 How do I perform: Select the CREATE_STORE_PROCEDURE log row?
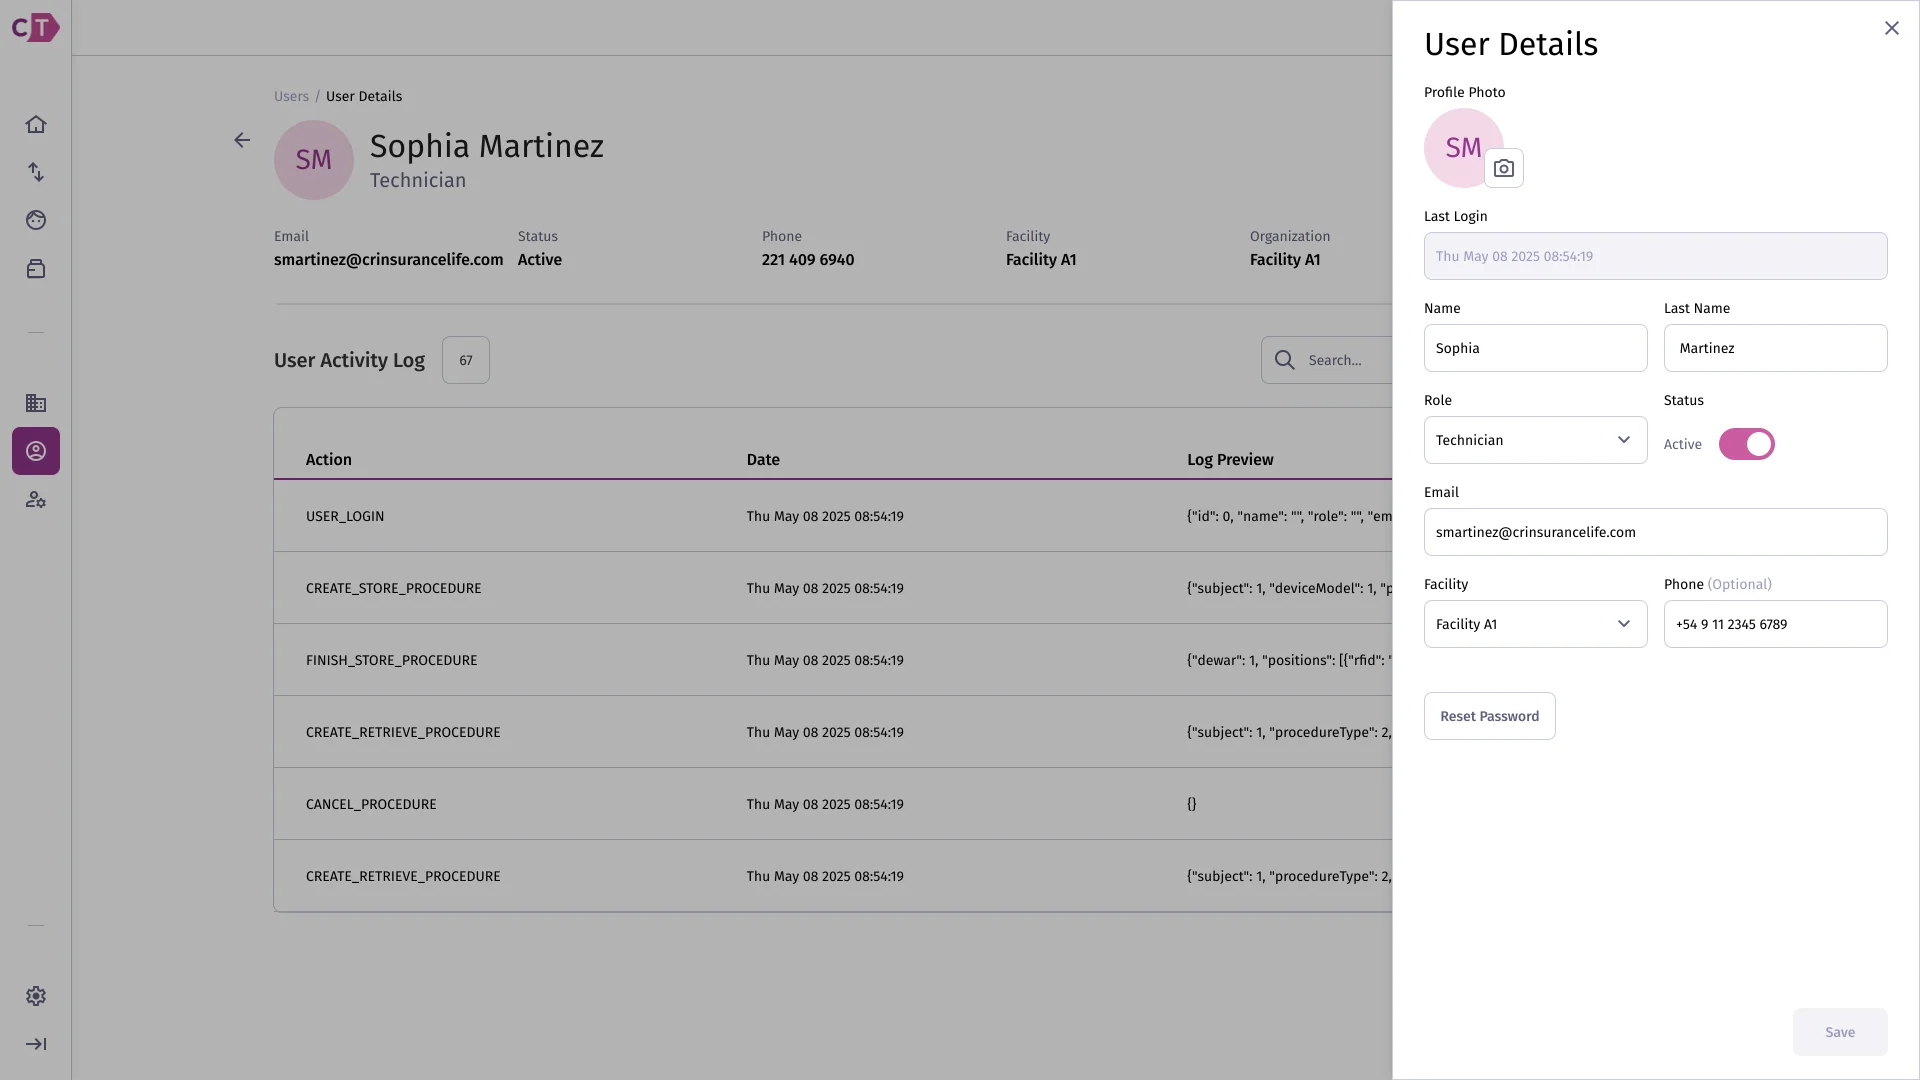(833, 588)
